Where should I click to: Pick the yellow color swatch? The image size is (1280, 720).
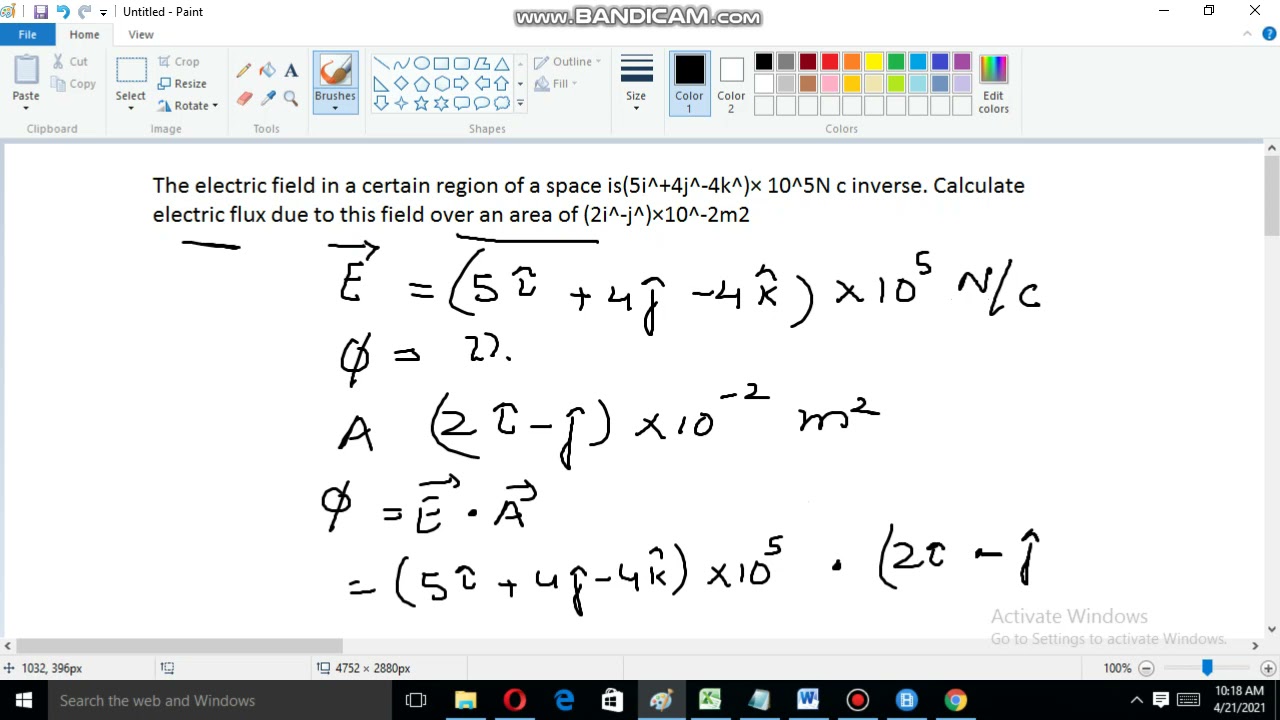click(874, 62)
